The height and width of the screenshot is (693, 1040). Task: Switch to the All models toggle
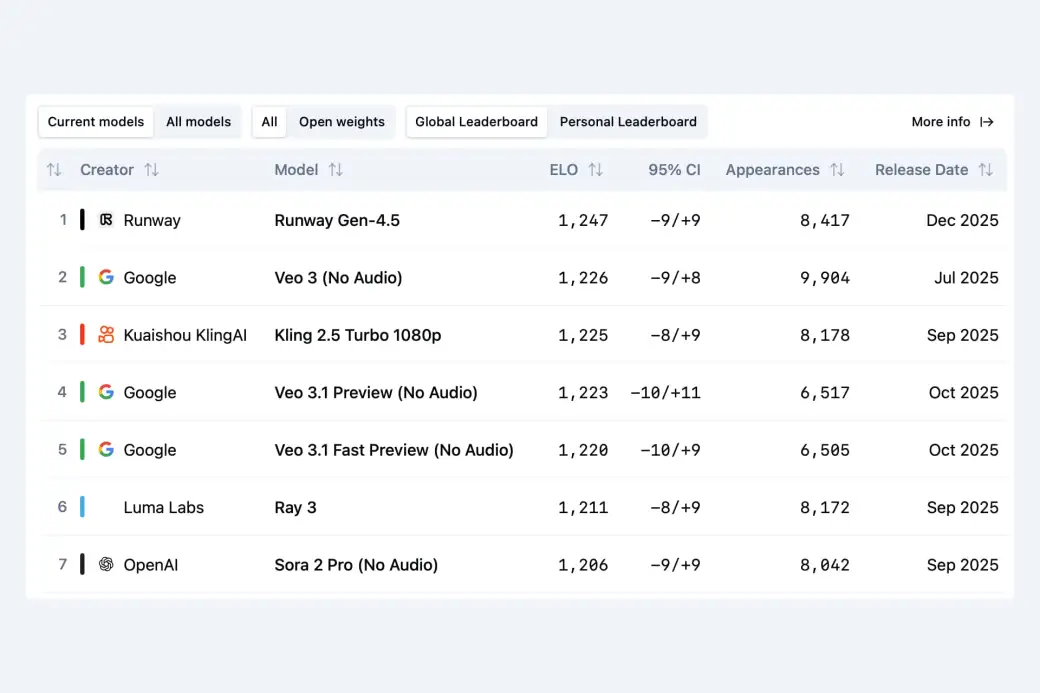pos(198,122)
